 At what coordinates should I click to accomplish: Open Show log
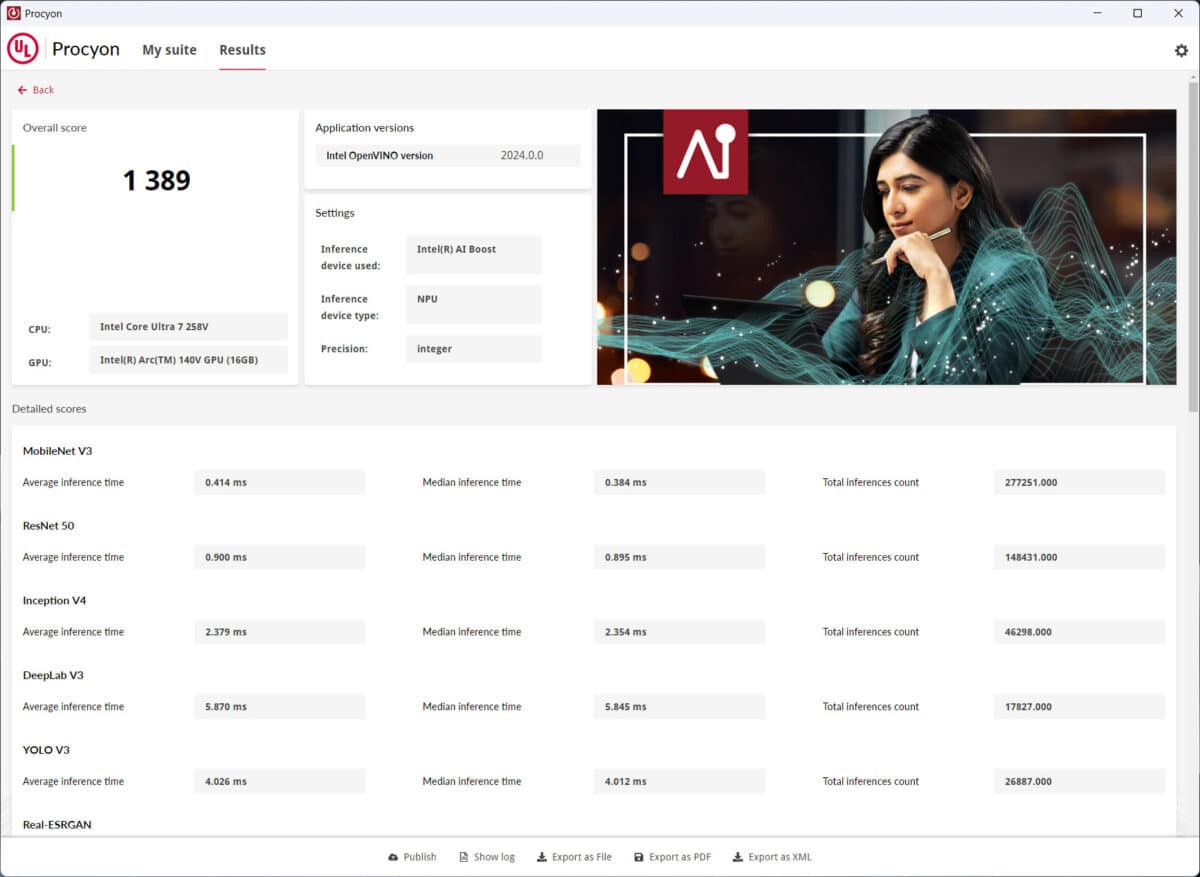(487, 857)
